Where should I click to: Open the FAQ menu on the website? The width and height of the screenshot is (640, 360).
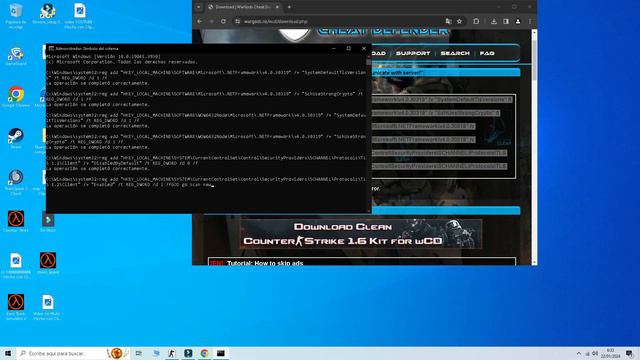pyautogui.click(x=487, y=53)
